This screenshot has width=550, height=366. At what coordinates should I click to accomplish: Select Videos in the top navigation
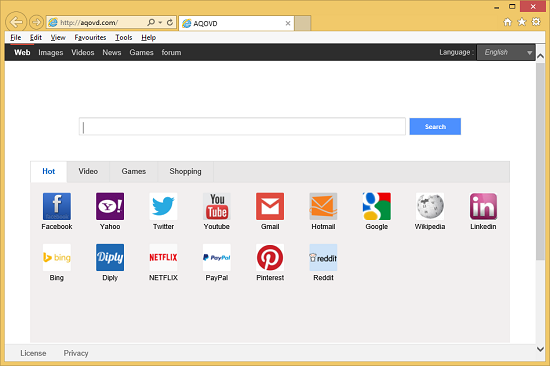coord(83,52)
